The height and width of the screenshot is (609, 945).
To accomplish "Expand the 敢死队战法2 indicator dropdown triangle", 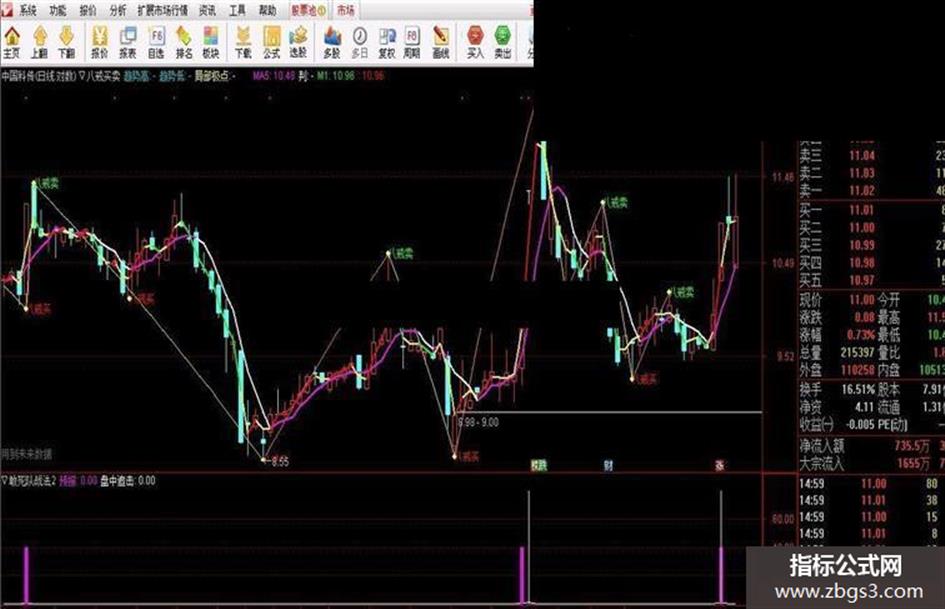I will [x=5, y=481].
